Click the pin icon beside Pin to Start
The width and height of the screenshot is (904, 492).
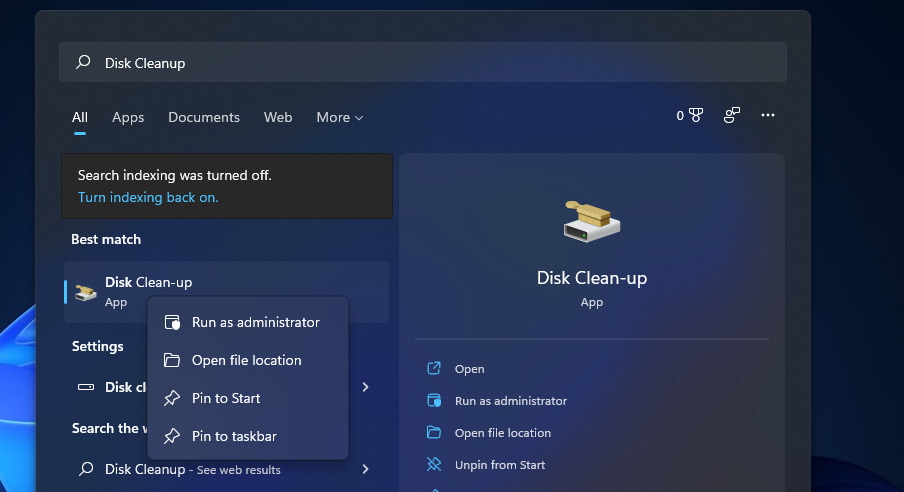pos(172,398)
